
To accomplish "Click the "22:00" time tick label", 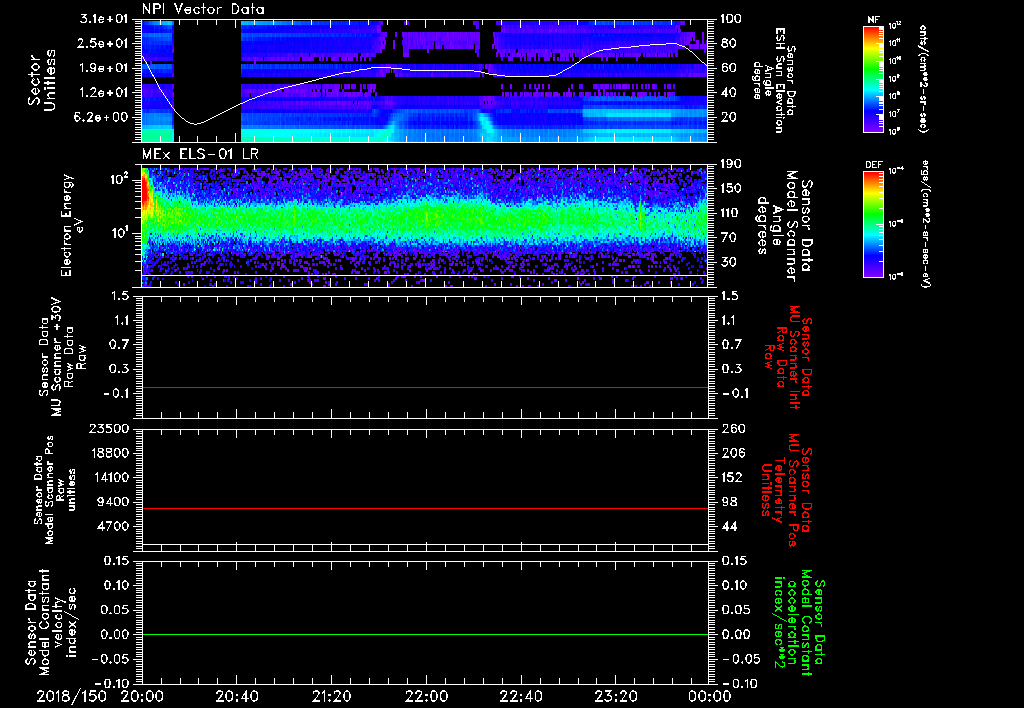I will (426, 696).
